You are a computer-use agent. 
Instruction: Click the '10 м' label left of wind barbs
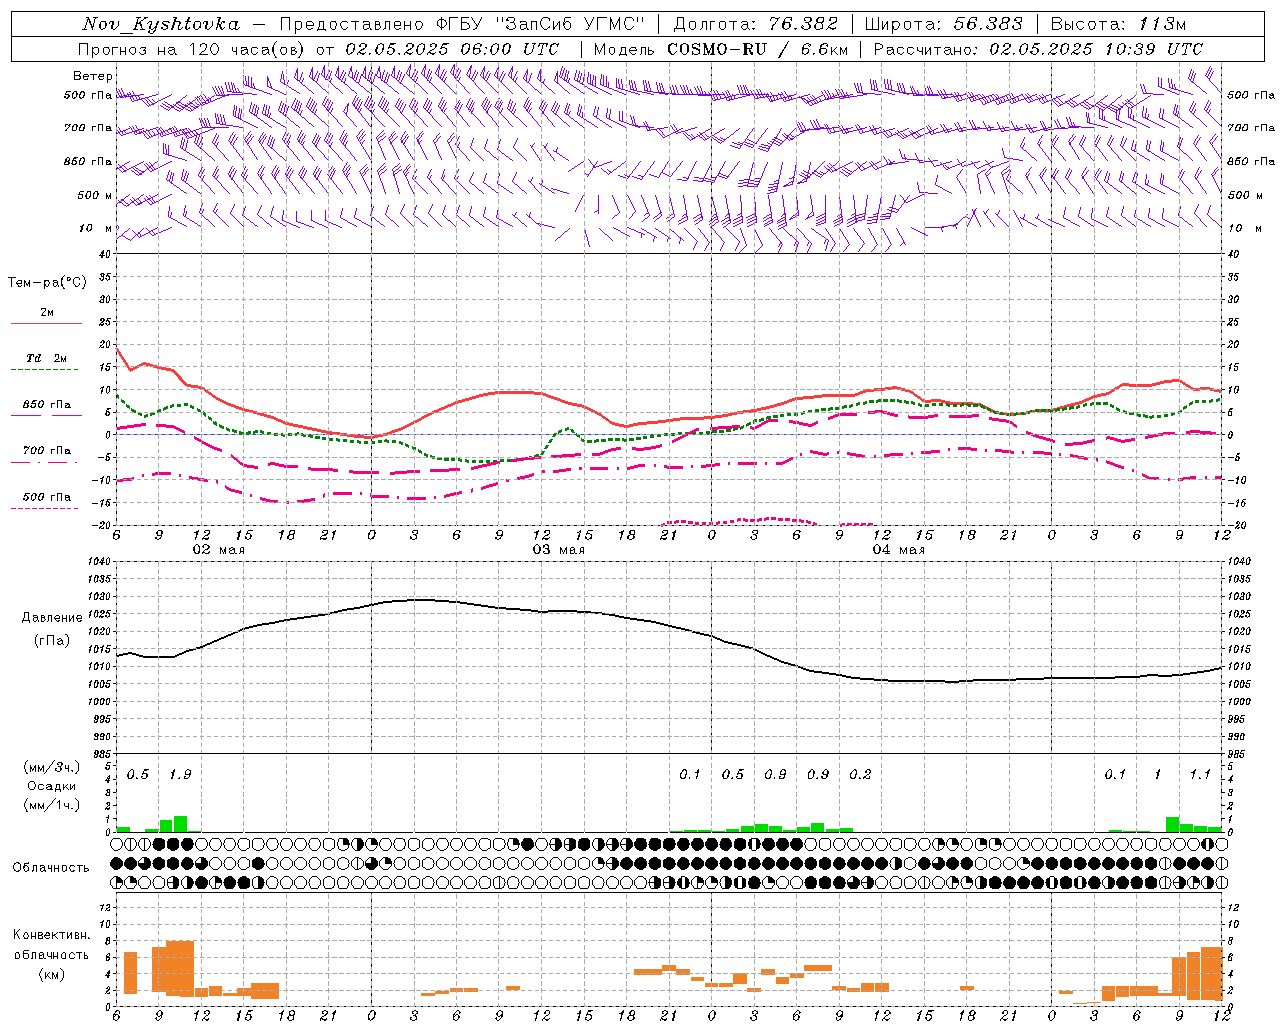point(96,228)
